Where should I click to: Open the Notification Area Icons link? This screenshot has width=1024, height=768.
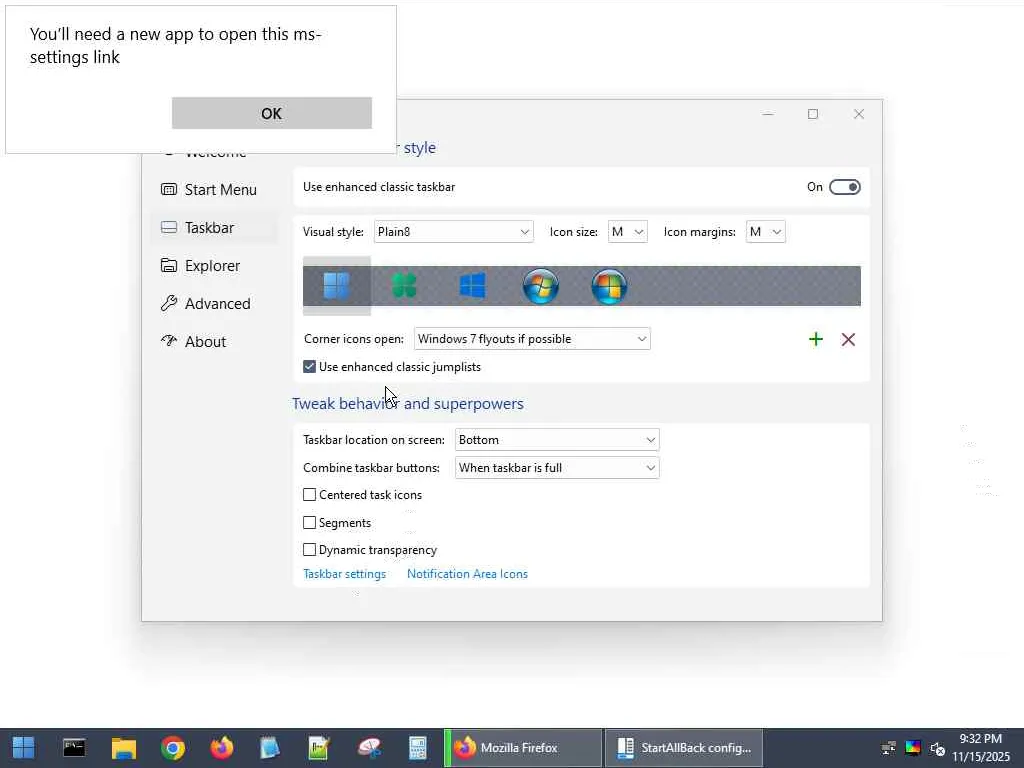click(x=467, y=574)
